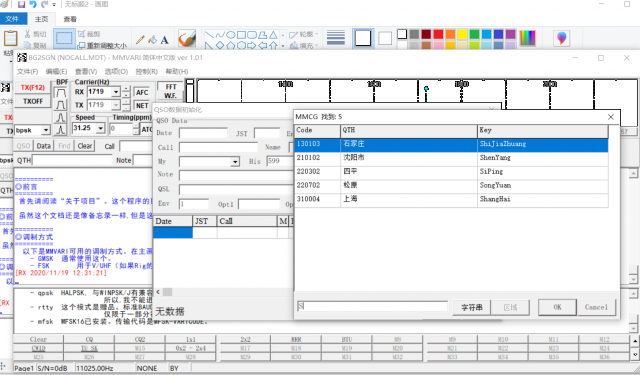Click the QTH input field in MMVARI

pos(72,160)
